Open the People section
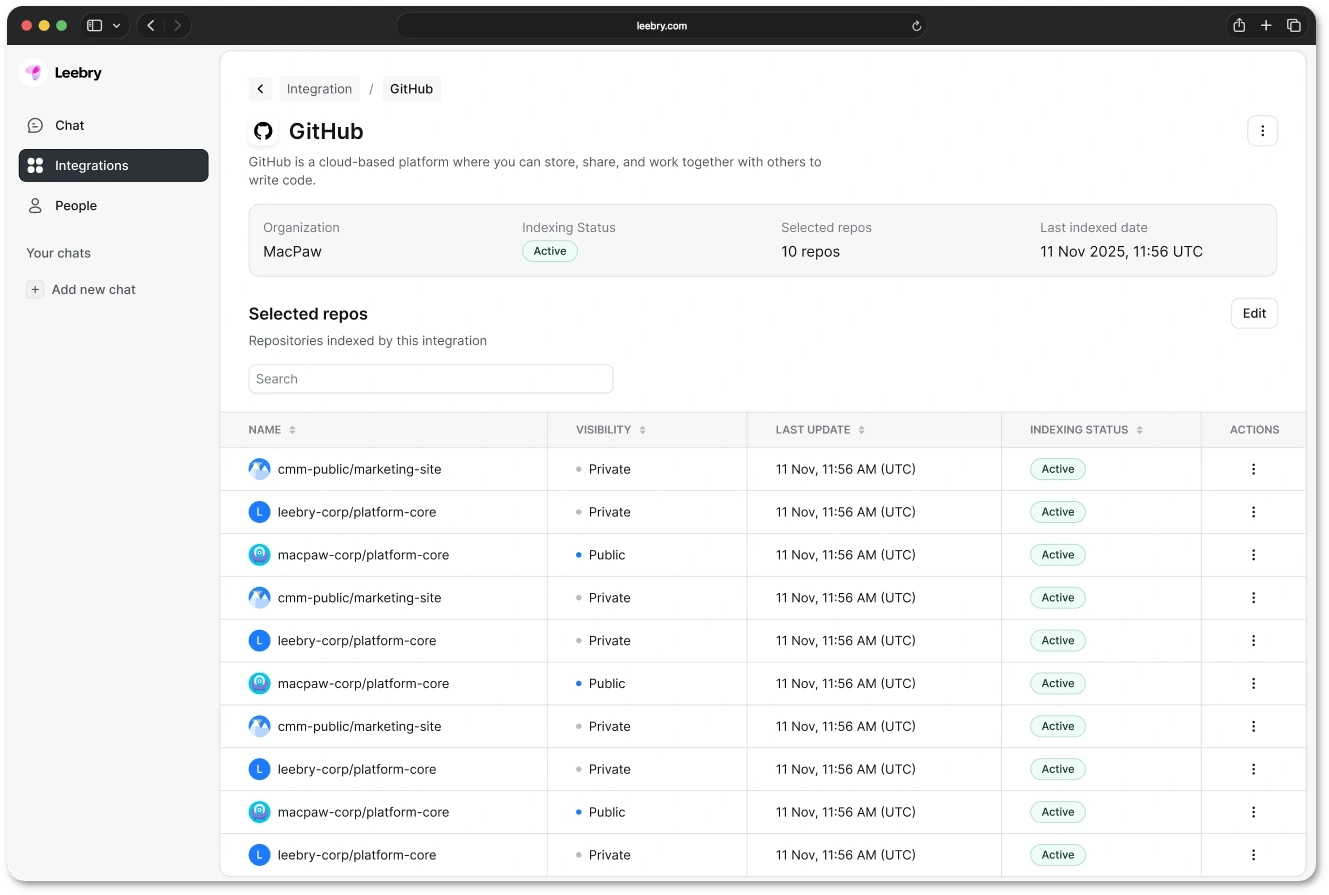 (x=113, y=205)
